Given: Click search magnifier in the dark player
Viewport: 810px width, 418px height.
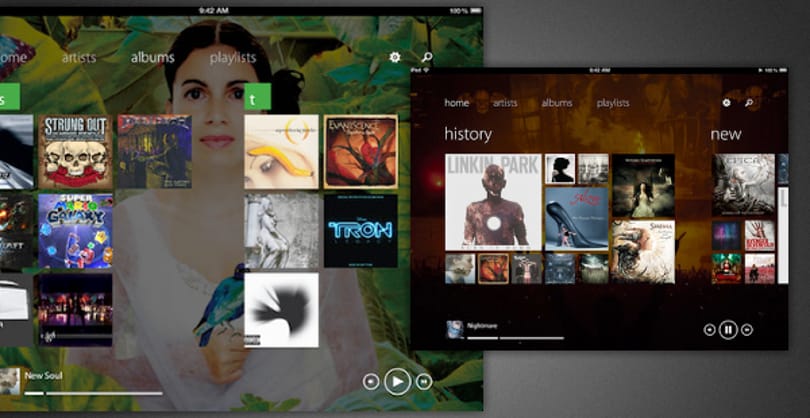Looking at the screenshot, I should 749,103.
